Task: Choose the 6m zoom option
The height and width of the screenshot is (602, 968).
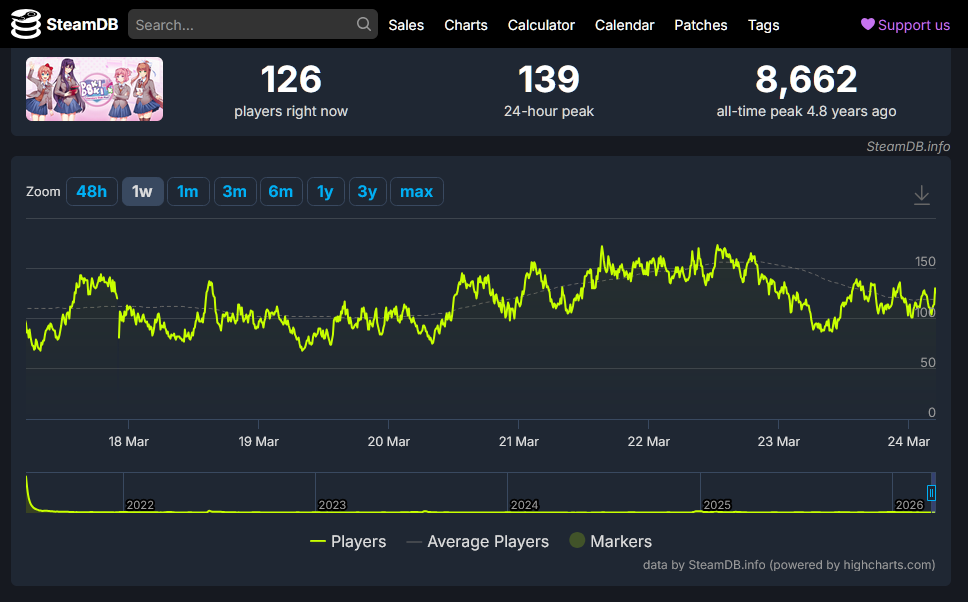Action: pyautogui.click(x=281, y=191)
